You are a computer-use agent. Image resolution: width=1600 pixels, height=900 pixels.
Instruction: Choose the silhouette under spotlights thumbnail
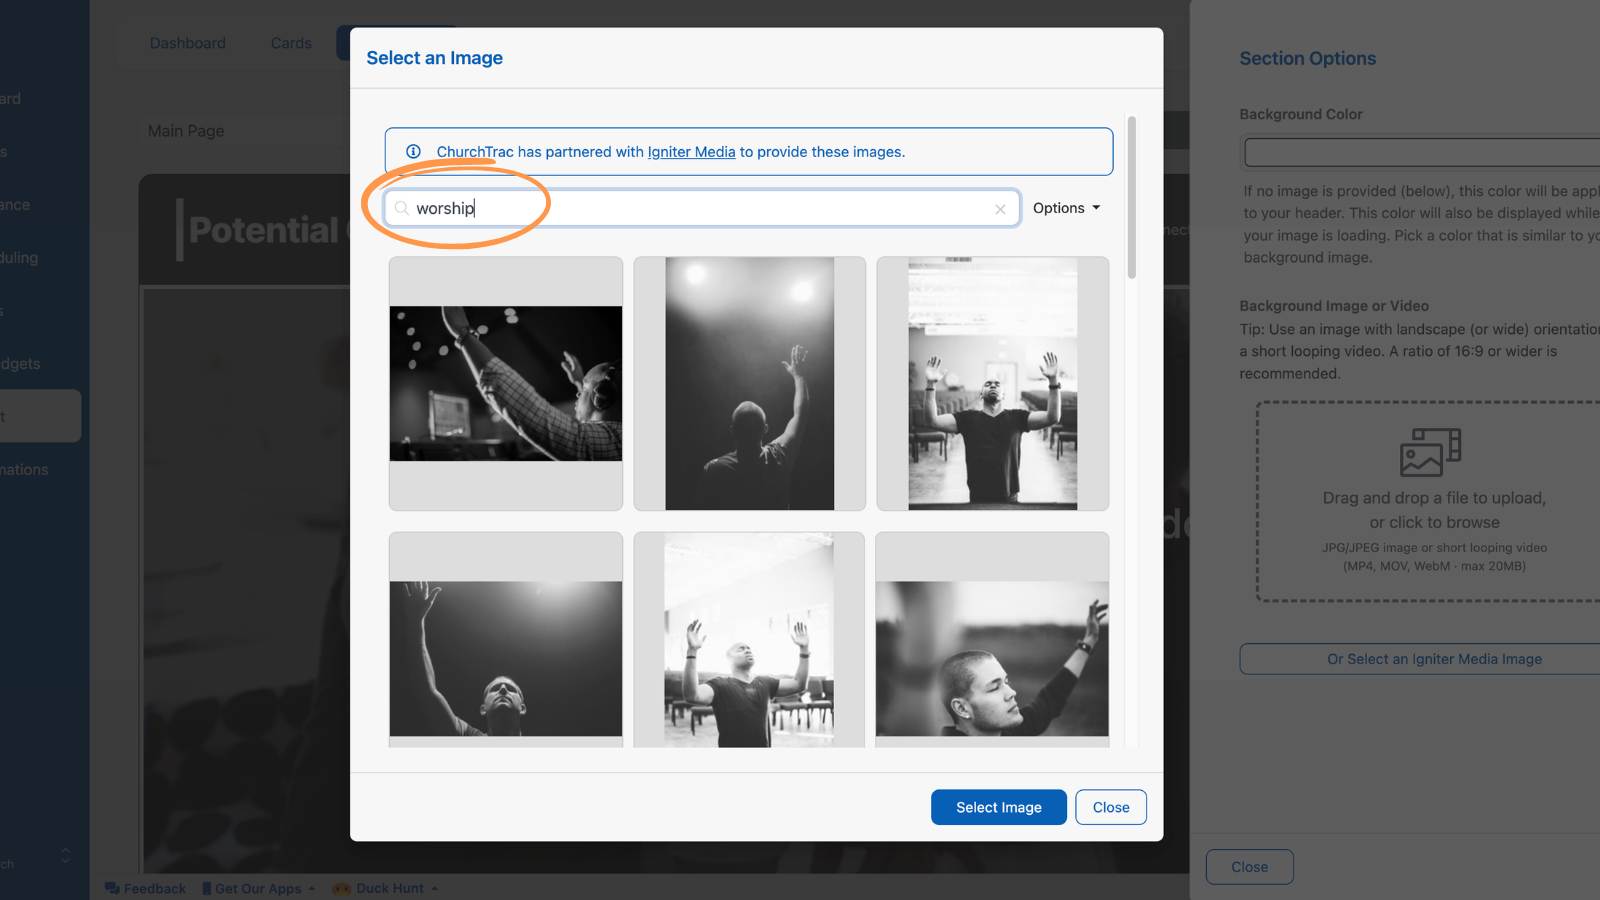(x=749, y=384)
